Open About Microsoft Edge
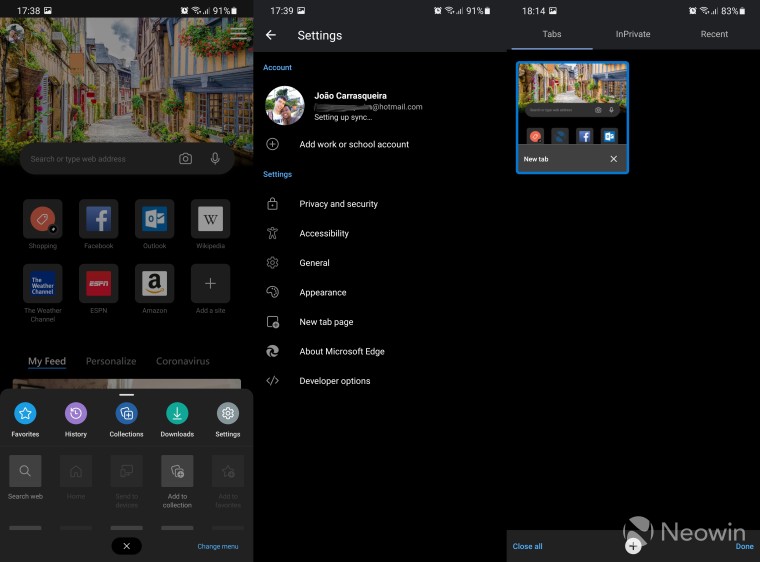The height and width of the screenshot is (562, 760). click(380, 352)
